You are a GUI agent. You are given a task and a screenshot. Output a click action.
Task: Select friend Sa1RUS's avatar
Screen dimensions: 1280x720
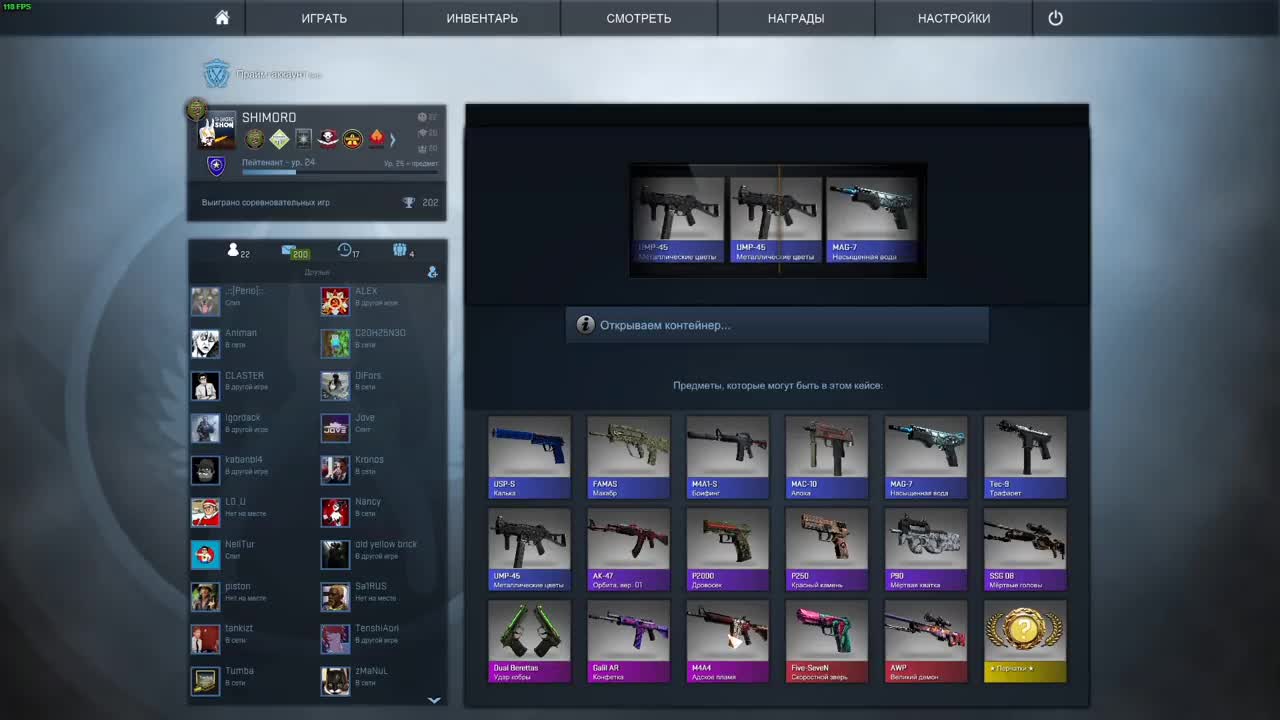click(x=335, y=597)
